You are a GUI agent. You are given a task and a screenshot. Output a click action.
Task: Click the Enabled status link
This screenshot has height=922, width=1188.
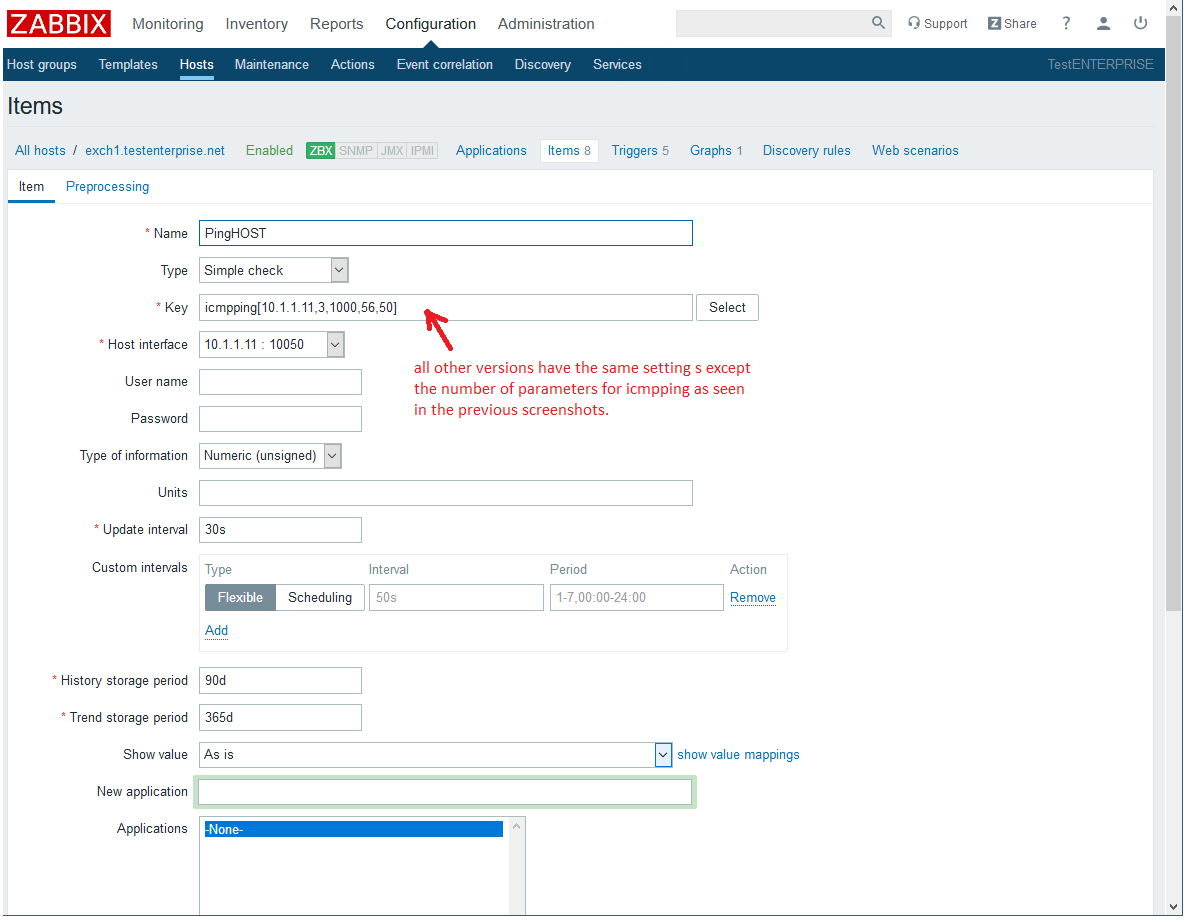(269, 151)
